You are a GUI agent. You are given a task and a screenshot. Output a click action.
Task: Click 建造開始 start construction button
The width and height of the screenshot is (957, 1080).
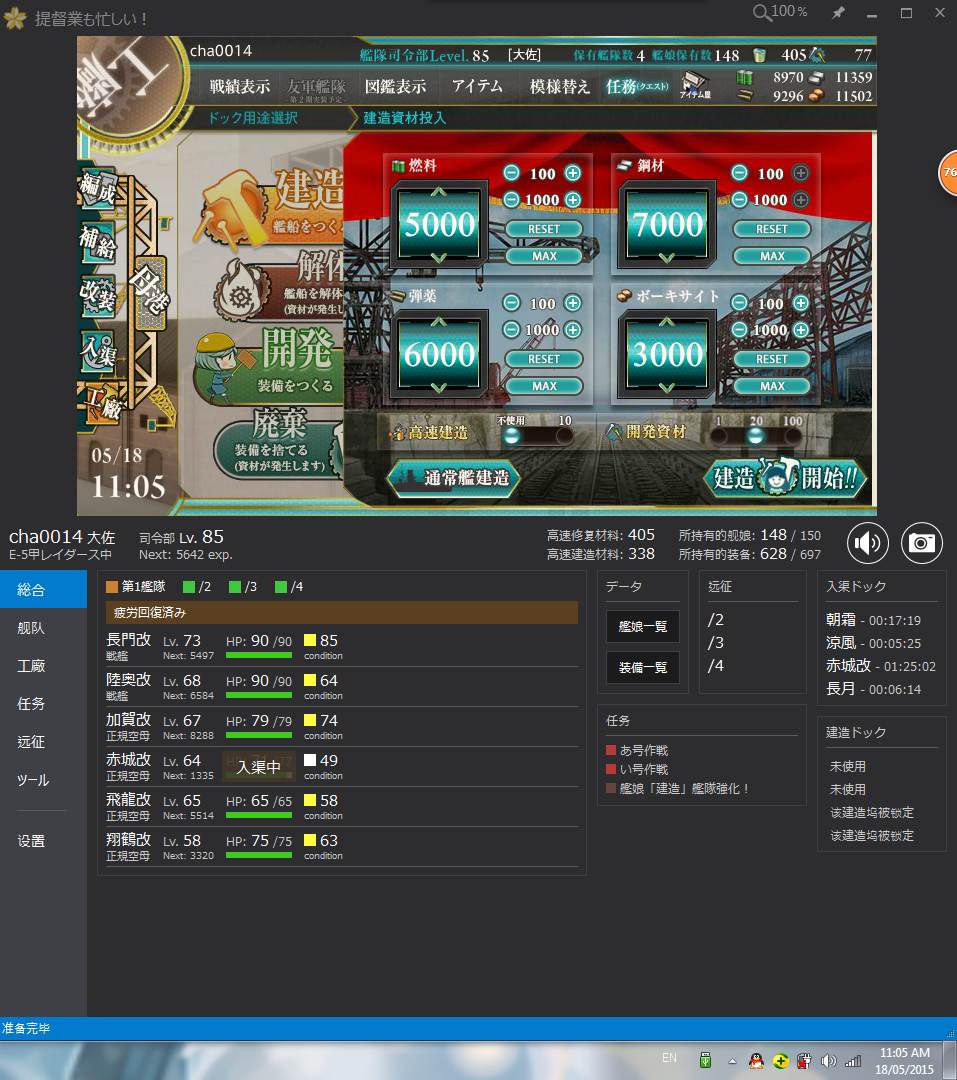coord(784,477)
